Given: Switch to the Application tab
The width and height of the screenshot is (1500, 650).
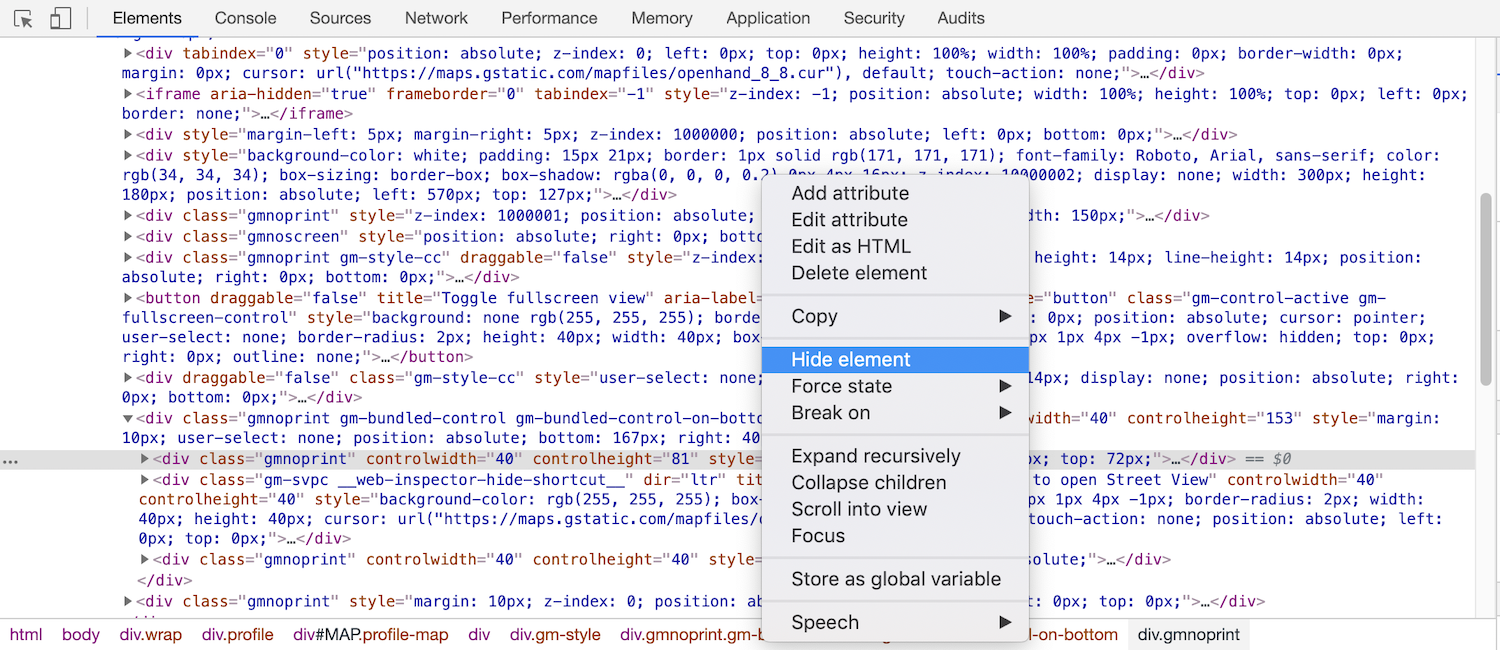Looking at the screenshot, I should [768, 18].
